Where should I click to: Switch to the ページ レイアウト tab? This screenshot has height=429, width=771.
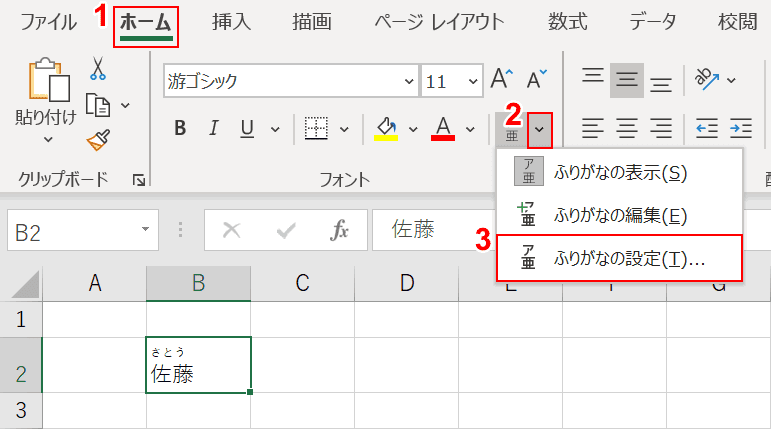click(440, 23)
